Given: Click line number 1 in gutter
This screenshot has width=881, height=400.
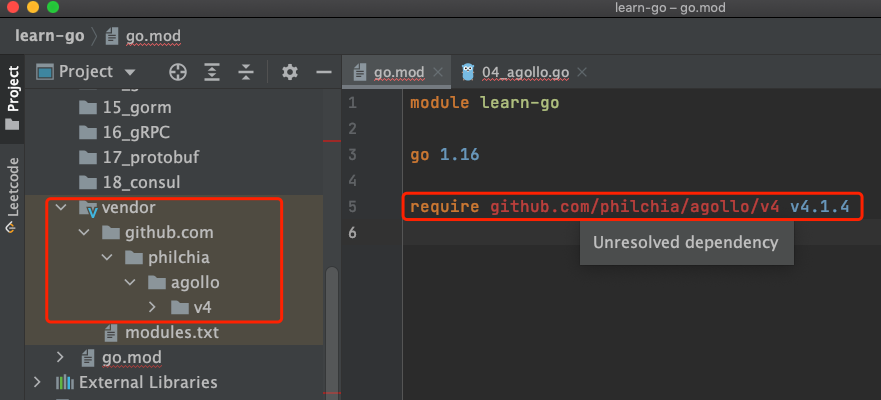Looking at the screenshot, I should tap(352, 103).
